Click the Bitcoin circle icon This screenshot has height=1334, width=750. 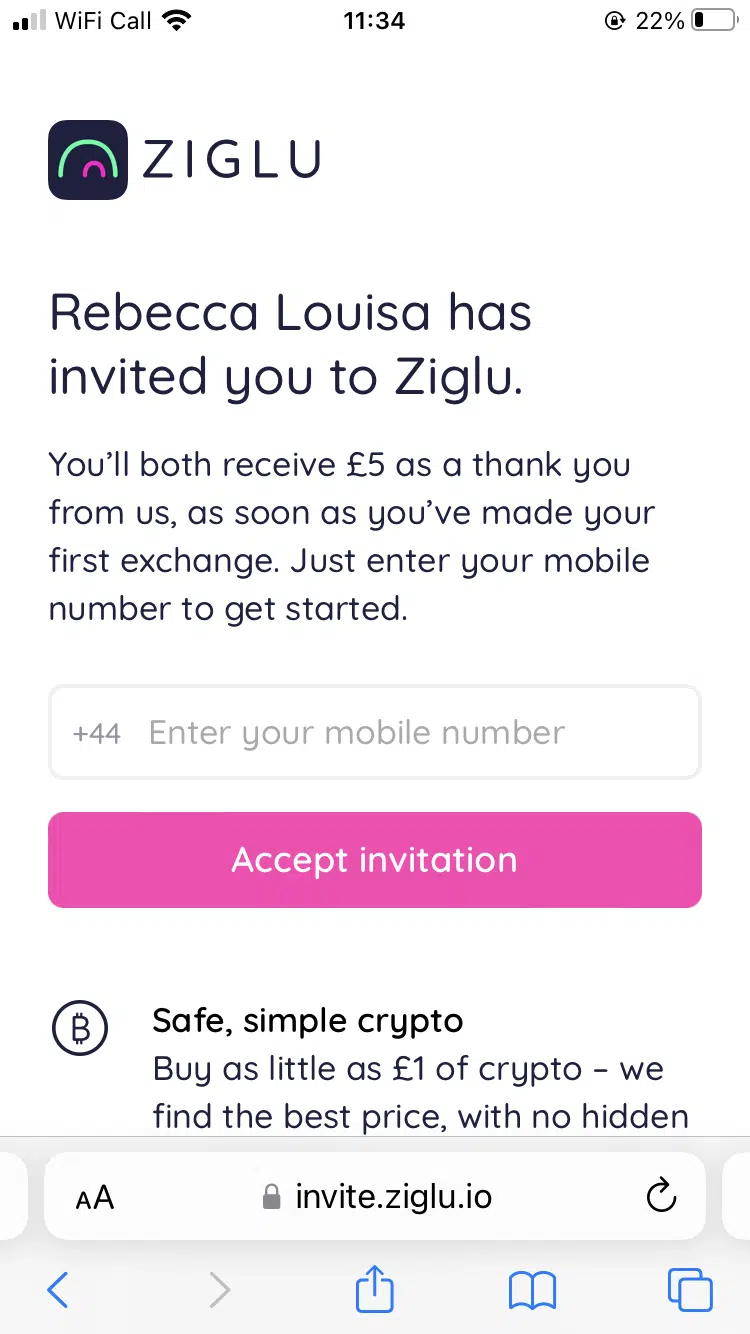tap(79, 1027)
